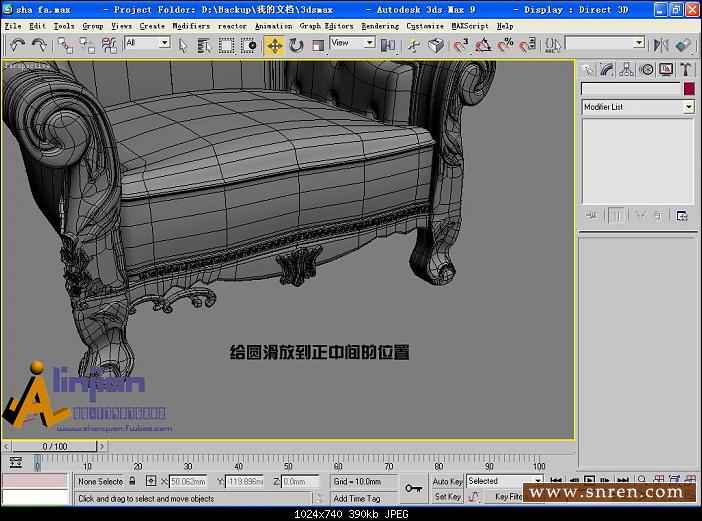Click the object name field
The height and width of the screenshot is (521, 702).
[631, 89]
